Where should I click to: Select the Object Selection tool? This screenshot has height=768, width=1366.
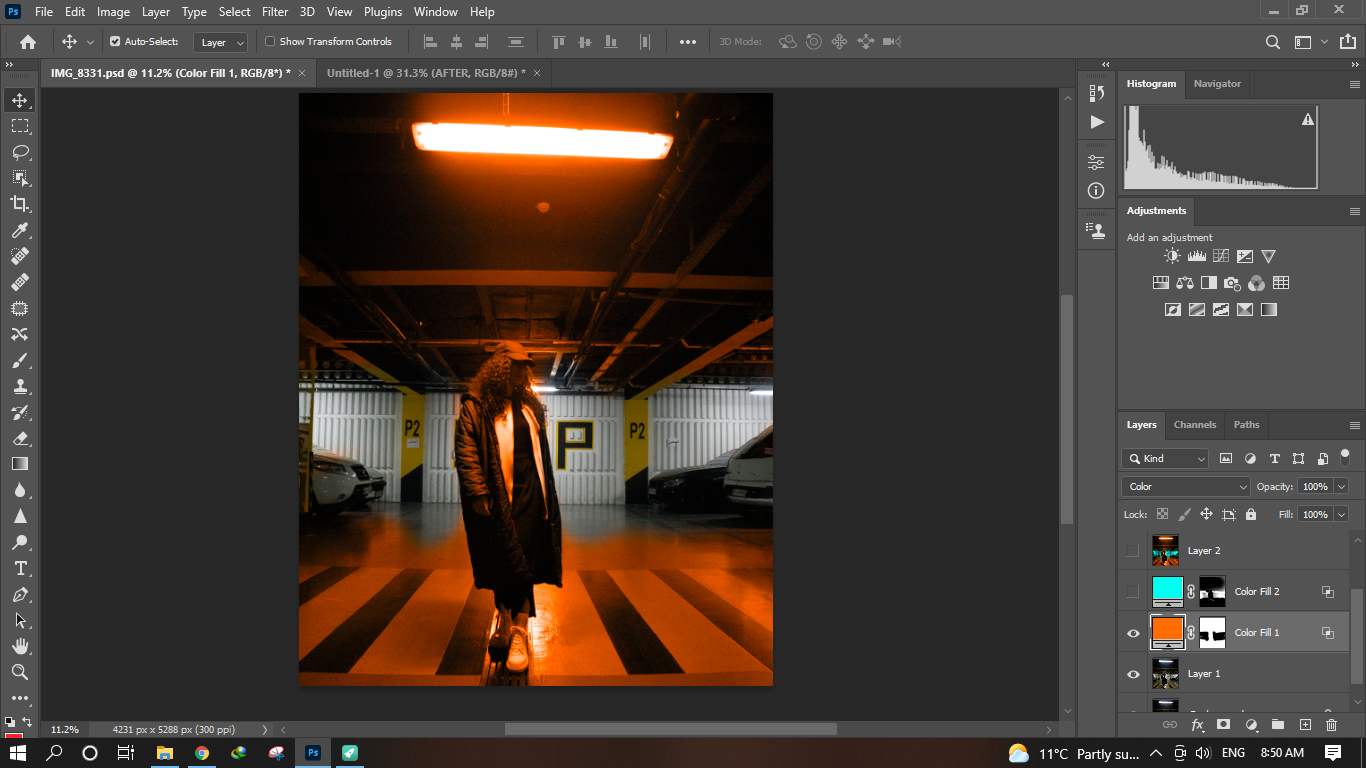(x=20, y=178)
